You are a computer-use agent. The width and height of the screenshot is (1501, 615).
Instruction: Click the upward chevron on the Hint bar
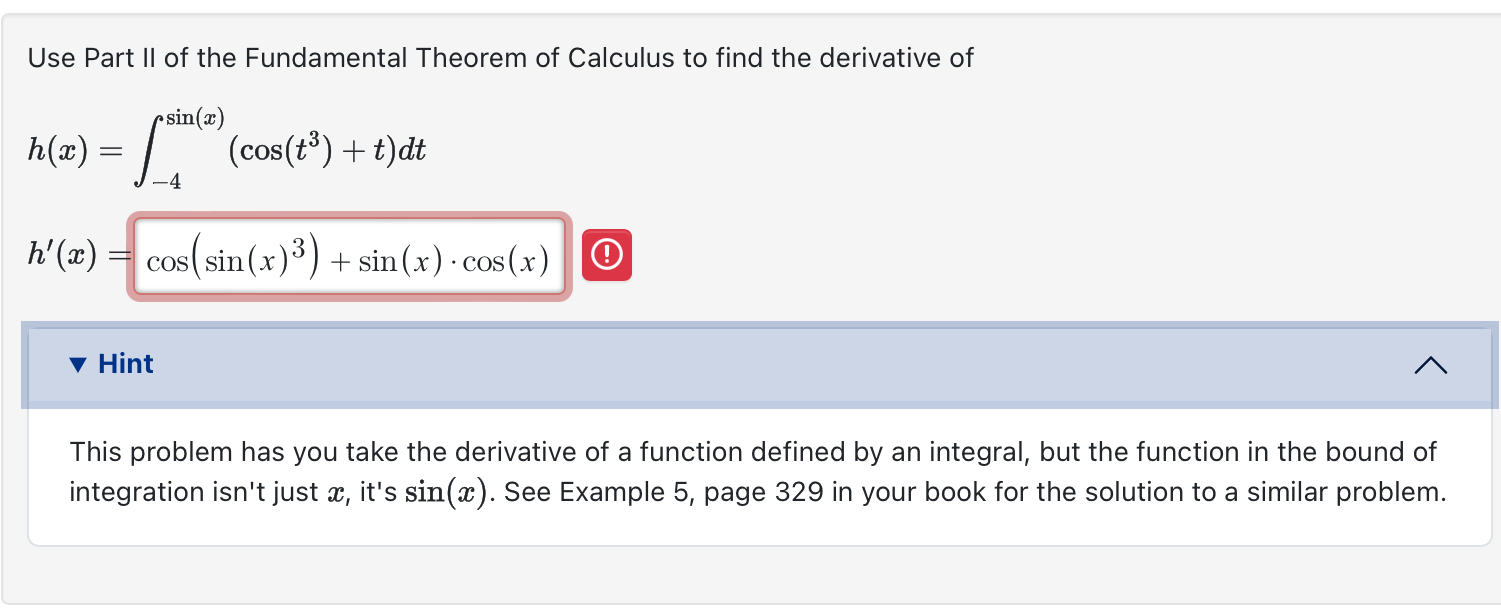(1431, 366)
